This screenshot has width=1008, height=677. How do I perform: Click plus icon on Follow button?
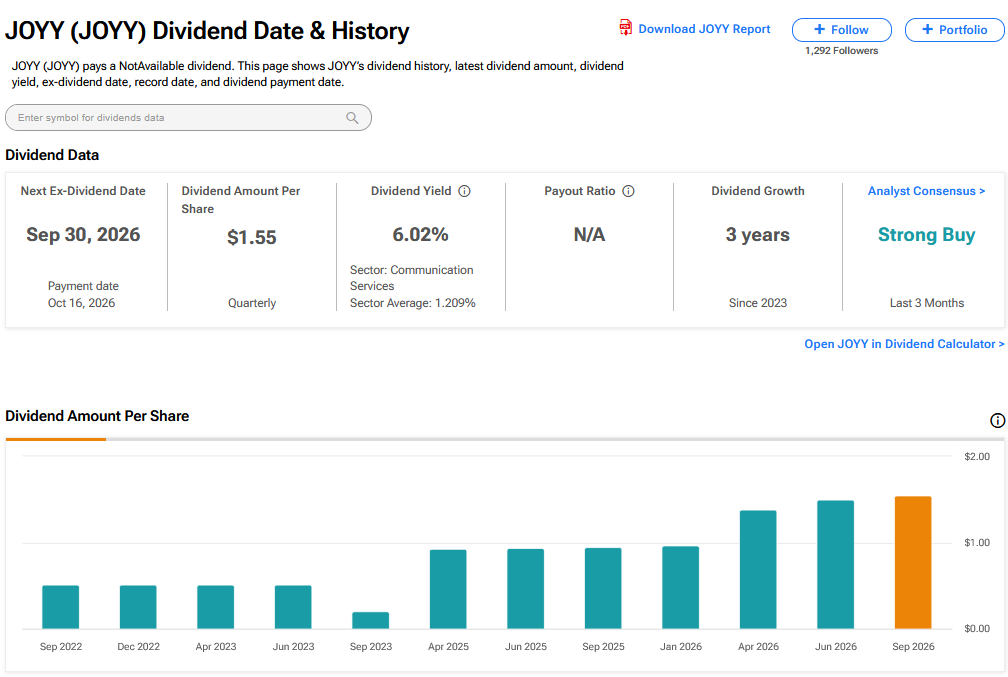[820, 30]
